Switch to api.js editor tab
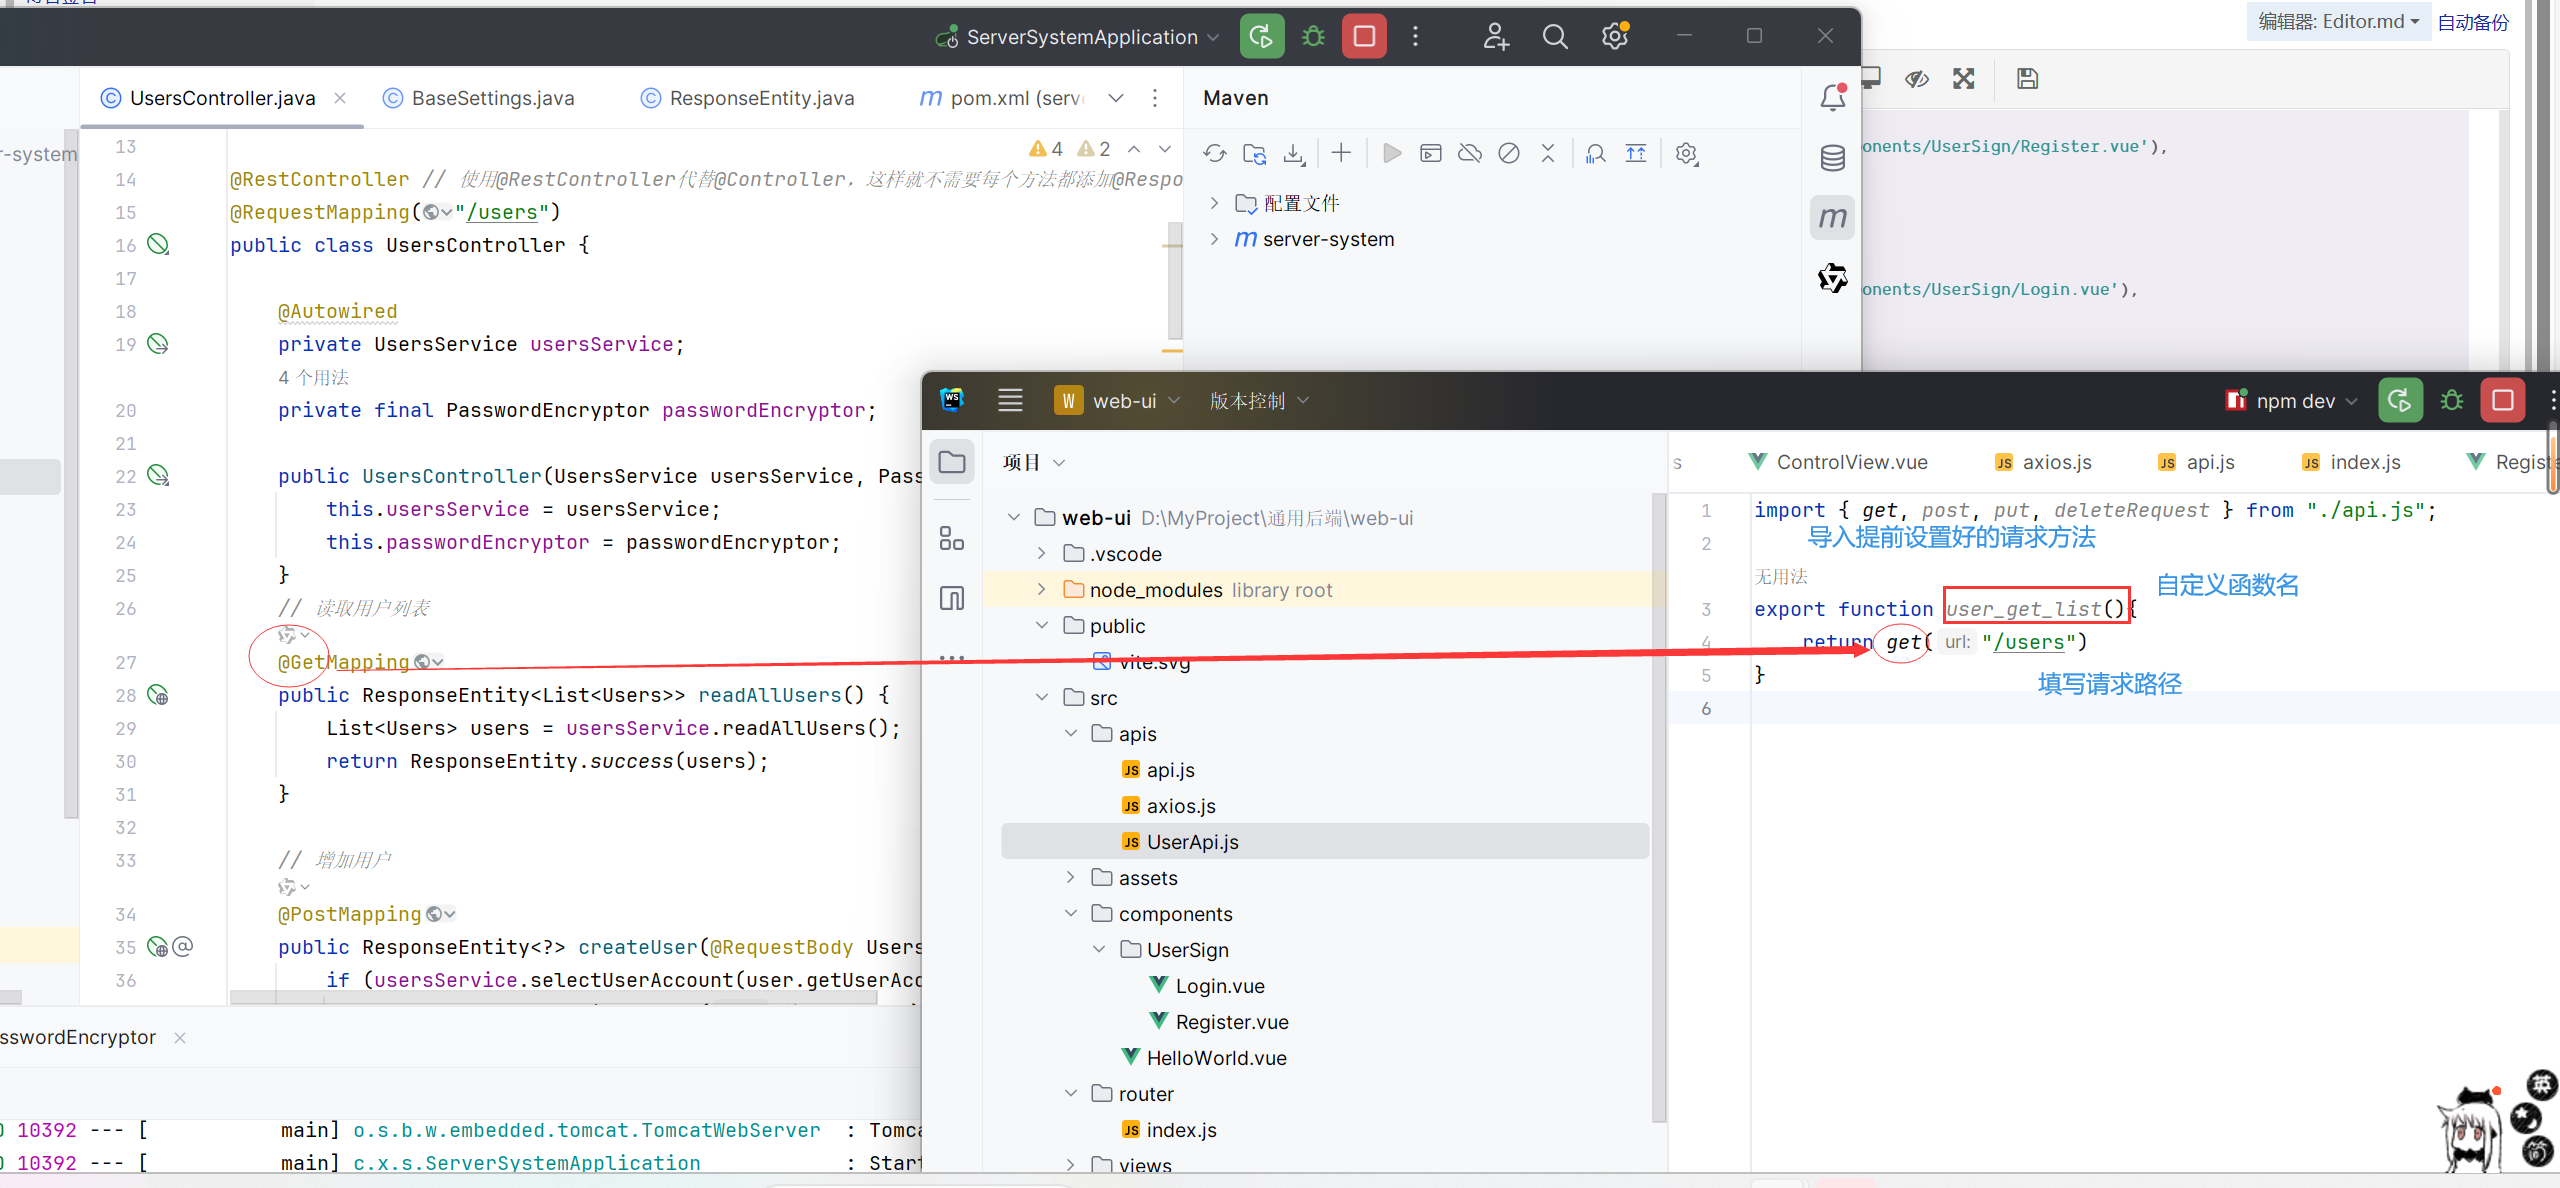 coord(2197,462)
